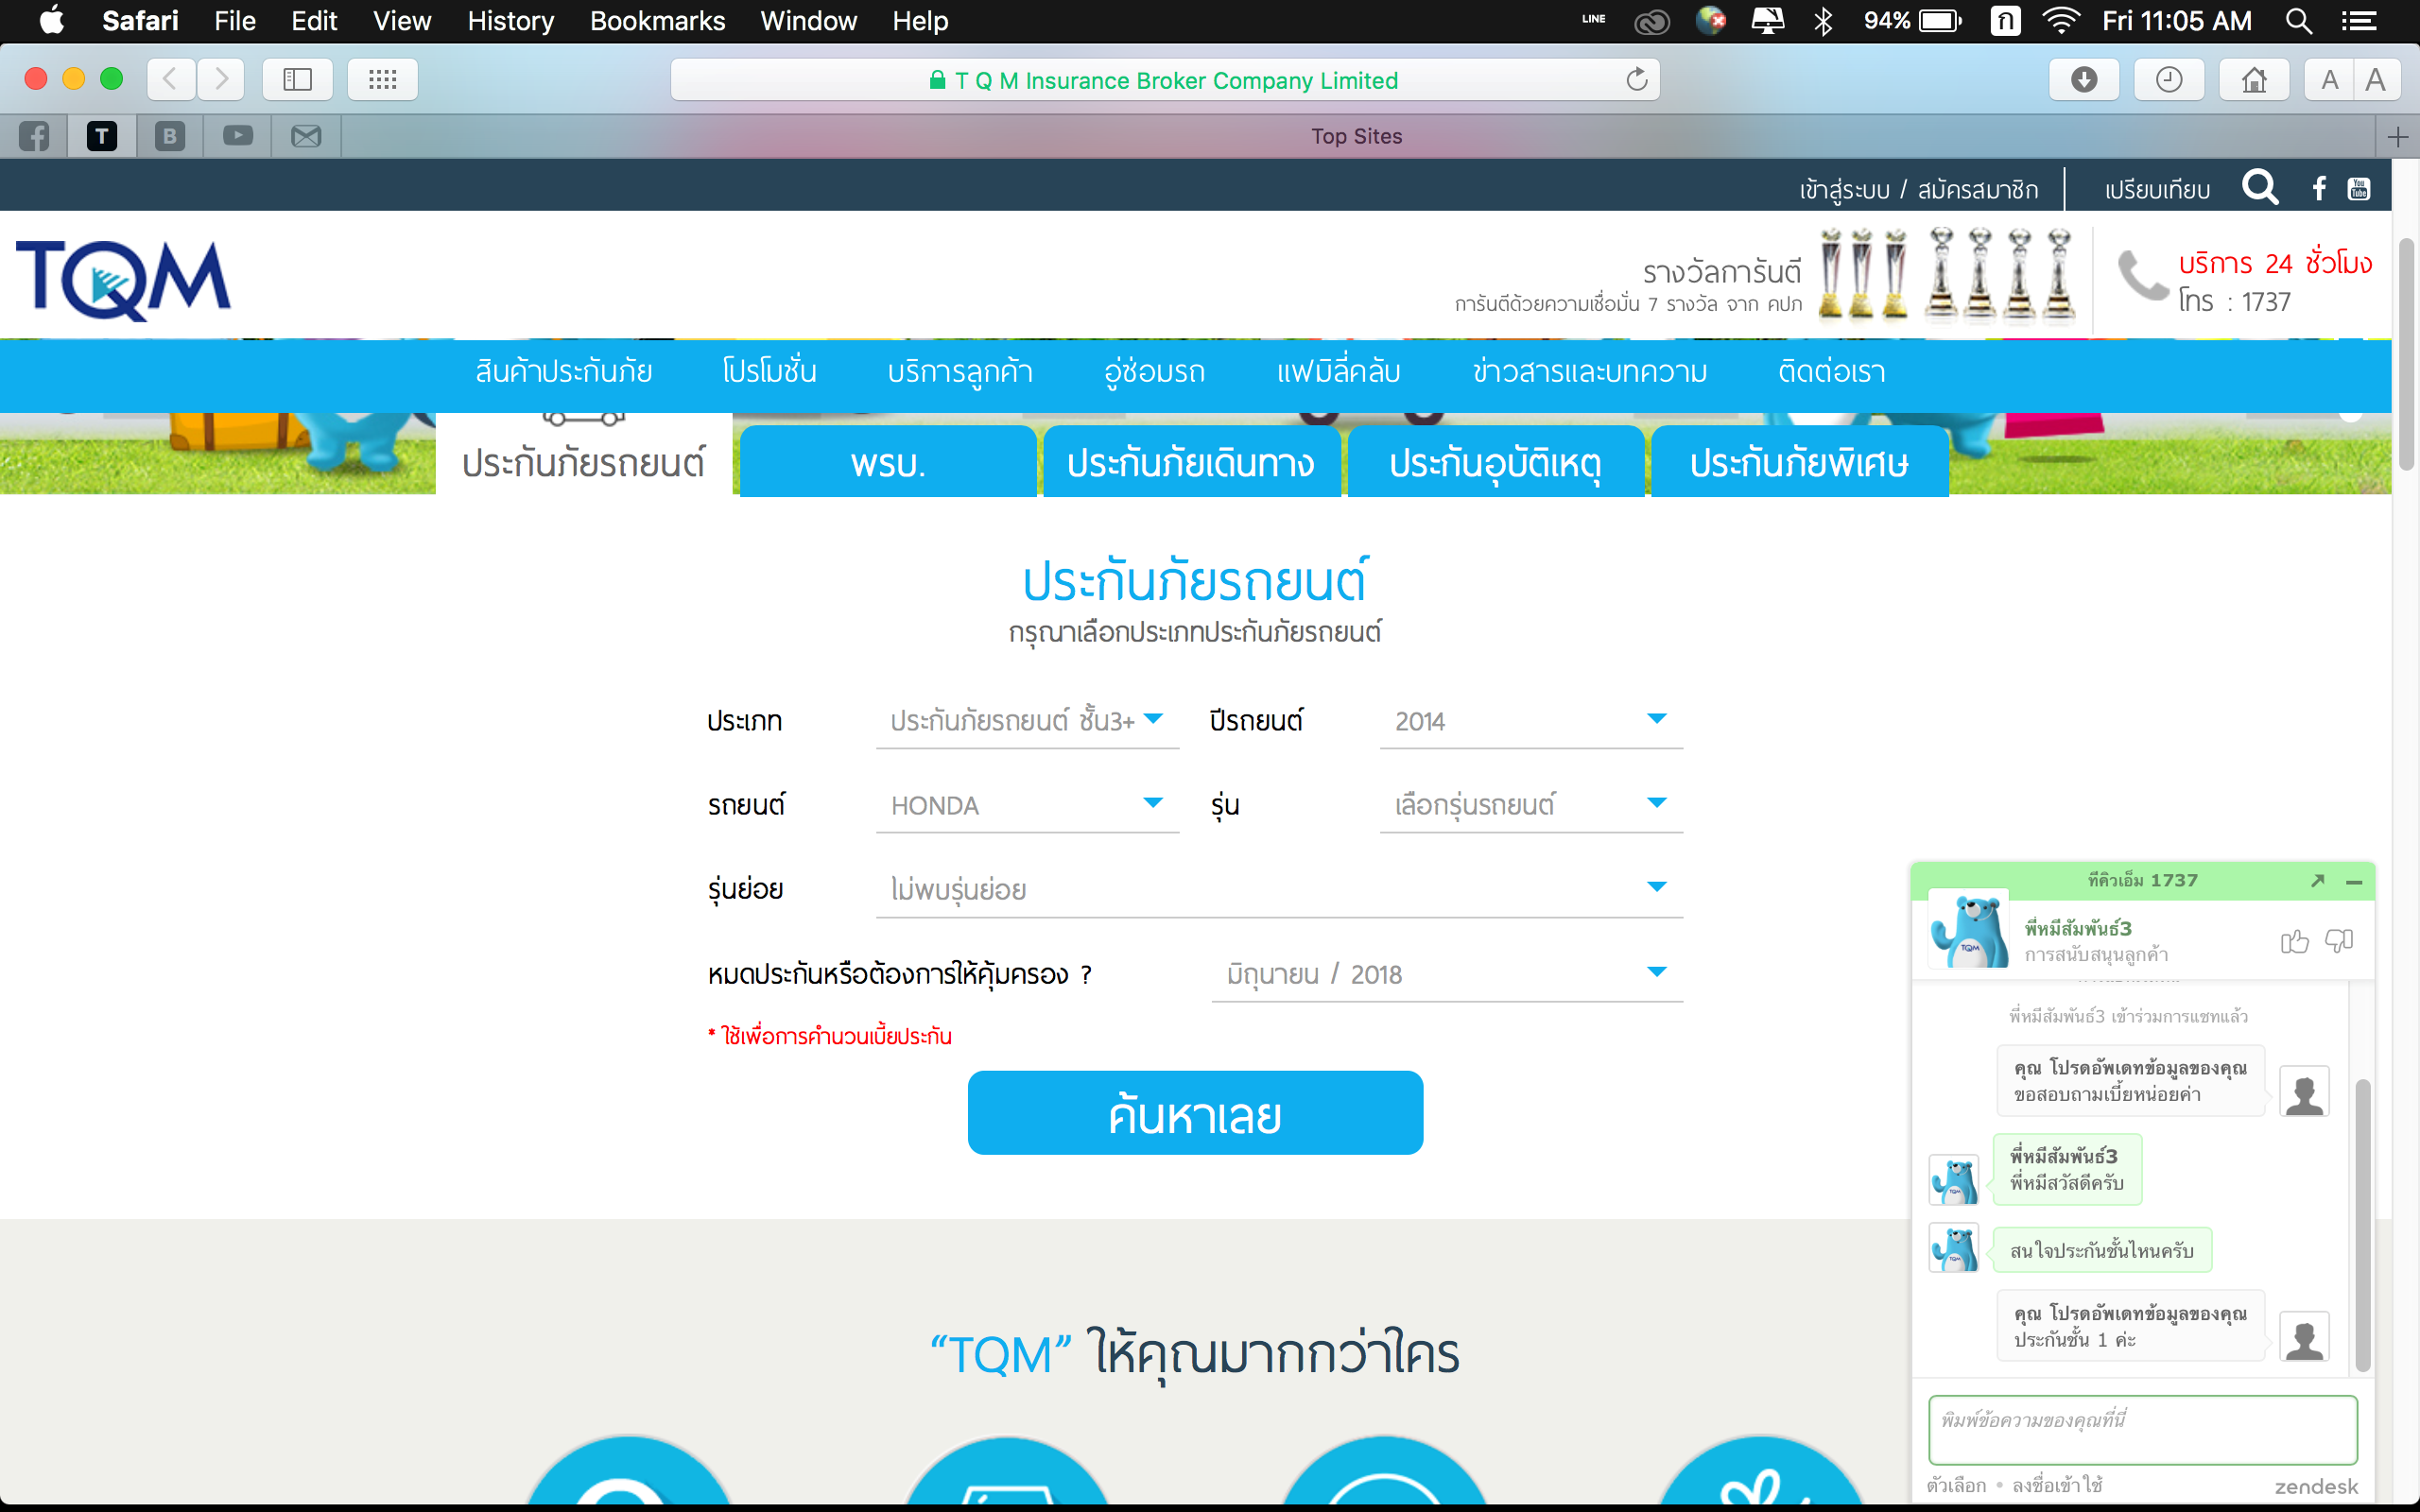2420x1512 pixels.
Task: Expand the ประเภท insurance type dropdown
Action: (x=1027, y=720)
